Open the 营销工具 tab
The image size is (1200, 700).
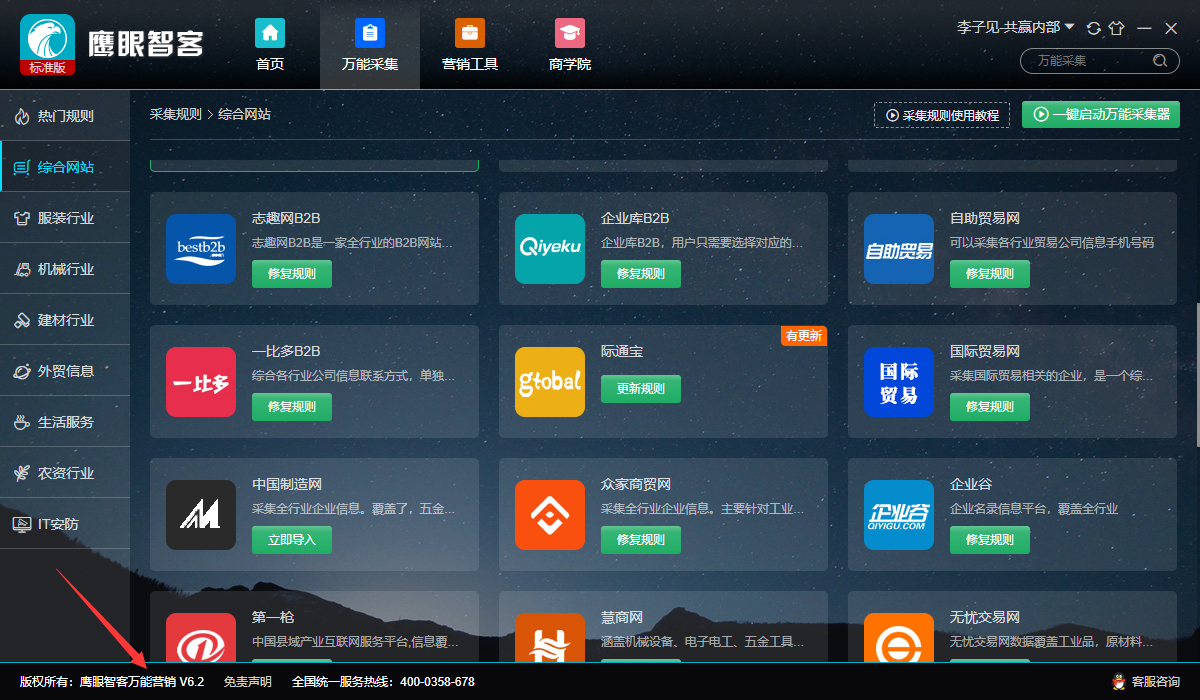(470, 45)
